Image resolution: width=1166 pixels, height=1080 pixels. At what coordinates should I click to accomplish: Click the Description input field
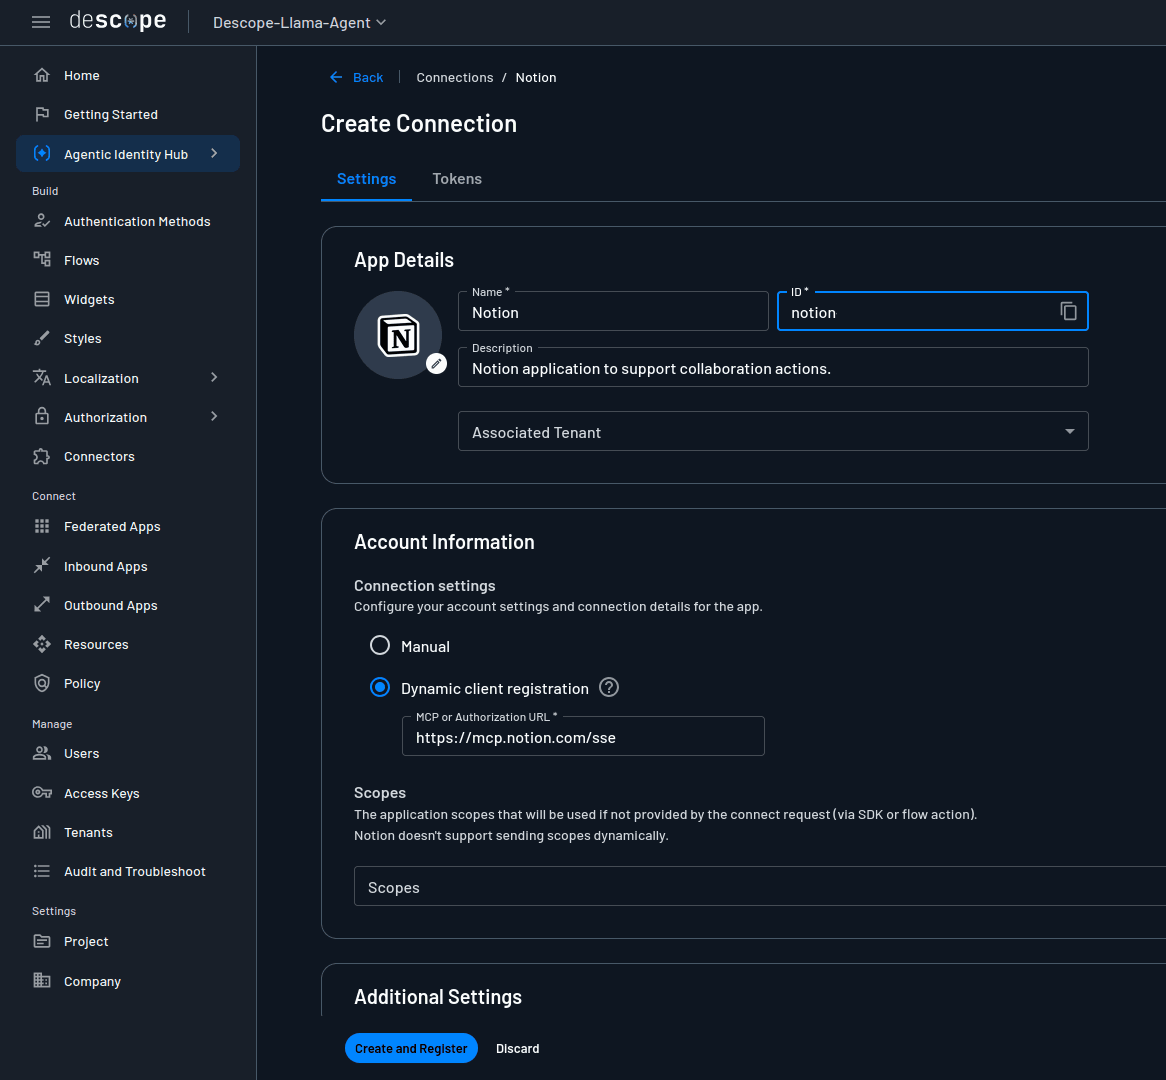[x=773, y=367]
